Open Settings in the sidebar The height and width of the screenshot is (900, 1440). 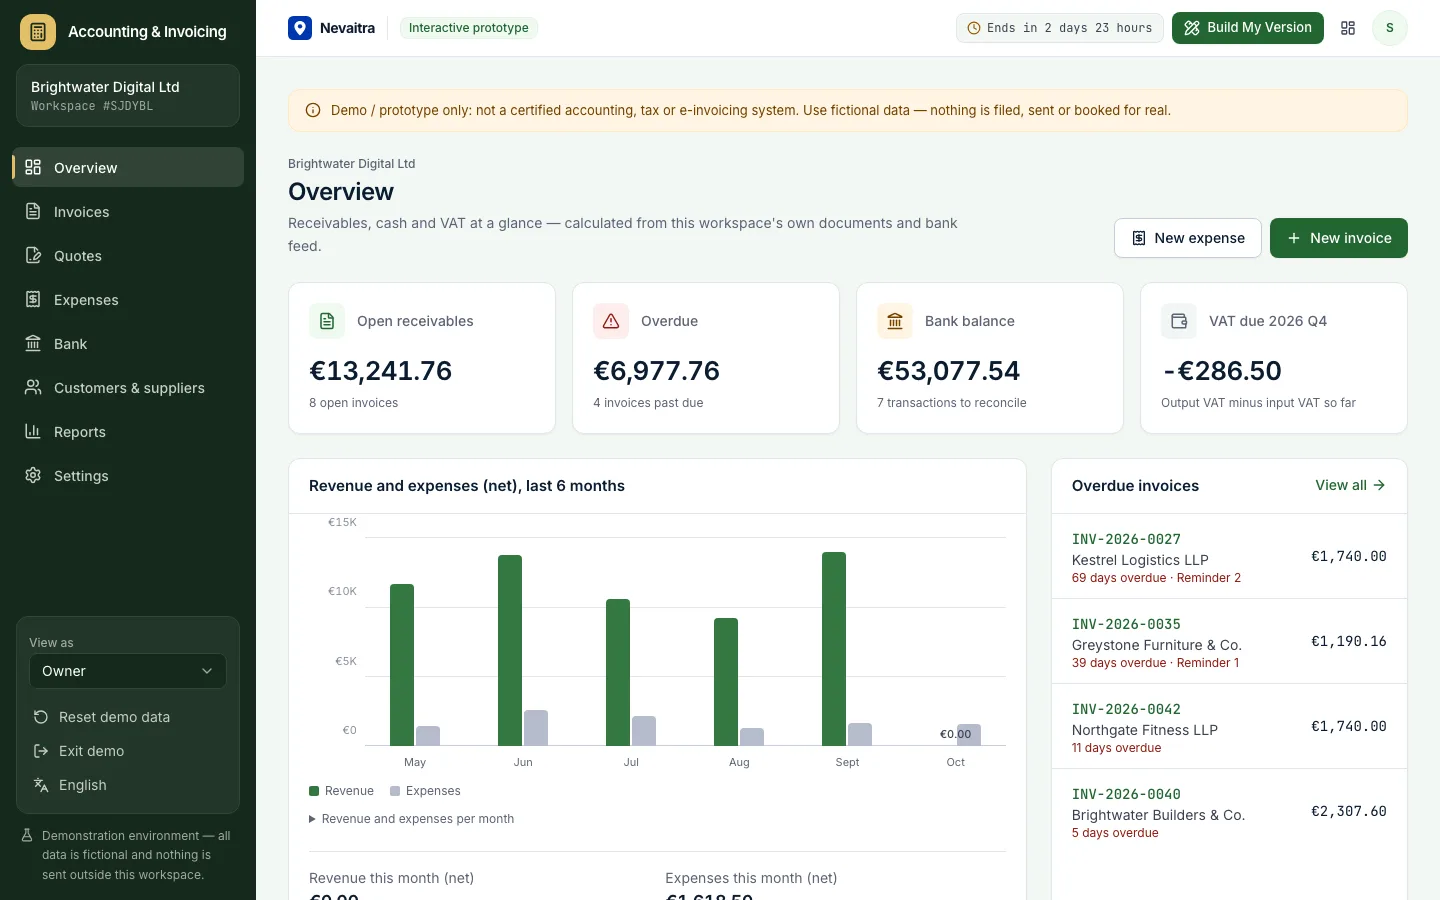tap(128, 475)
